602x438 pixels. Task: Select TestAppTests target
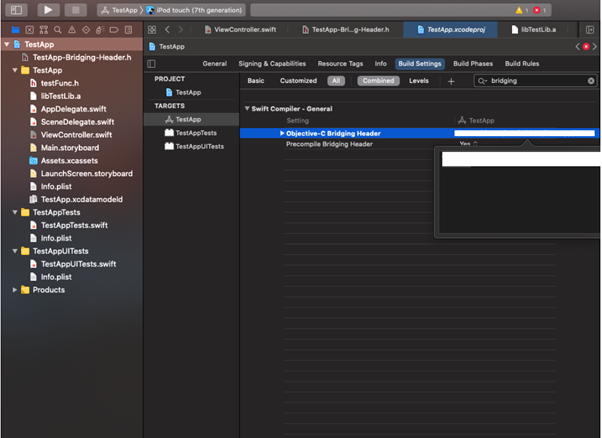(191, 133)
